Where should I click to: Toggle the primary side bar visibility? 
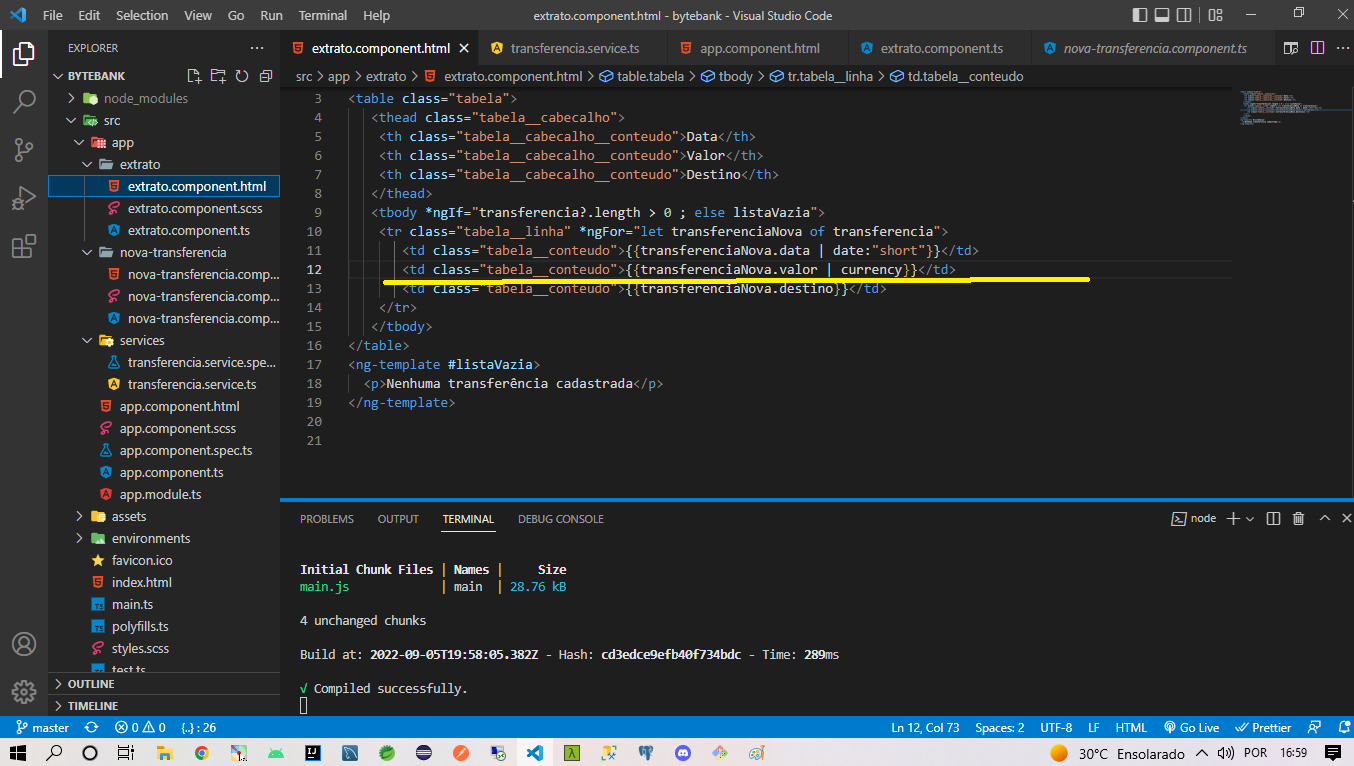(x=1140, y=15)
